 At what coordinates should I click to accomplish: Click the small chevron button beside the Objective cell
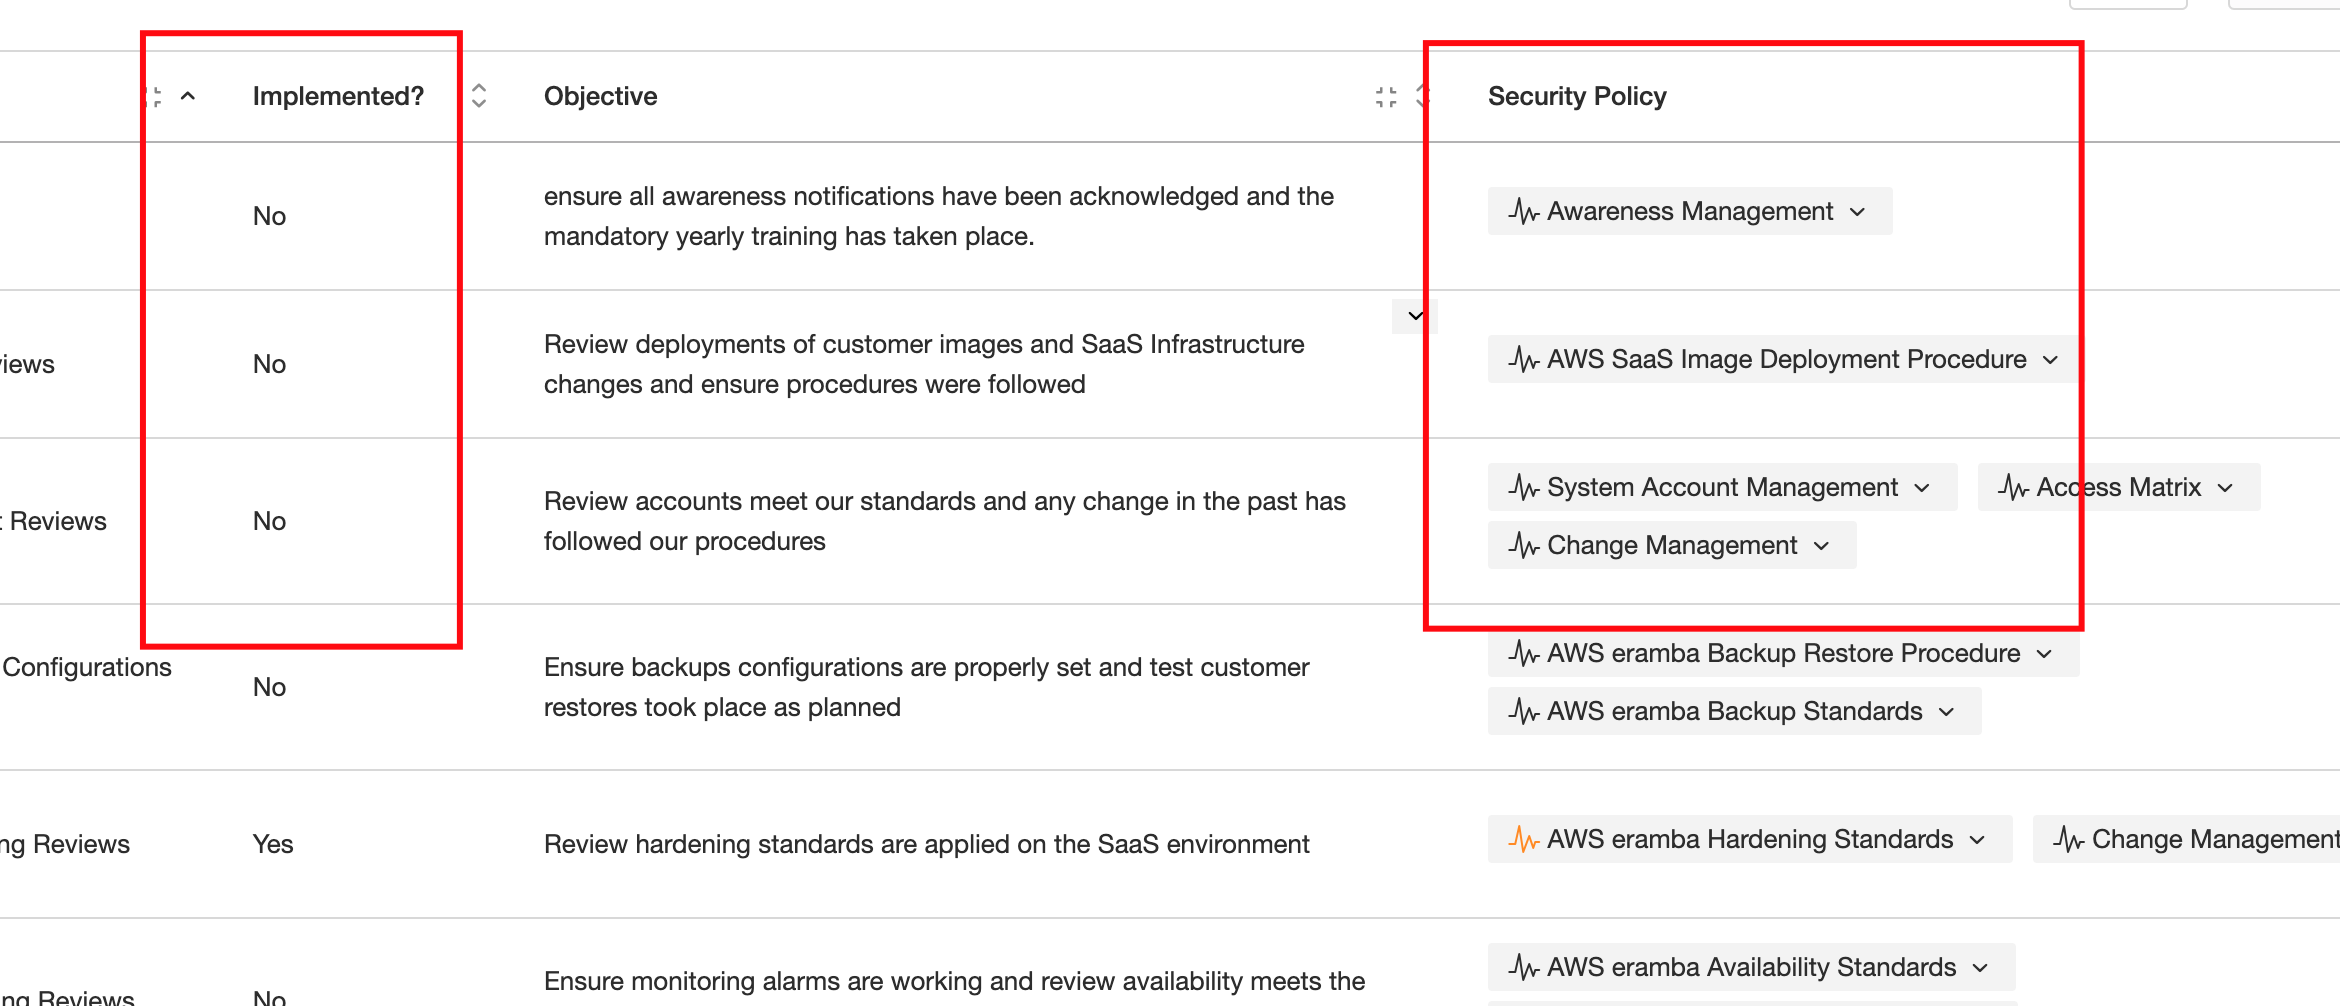[x=1415, y=316]
